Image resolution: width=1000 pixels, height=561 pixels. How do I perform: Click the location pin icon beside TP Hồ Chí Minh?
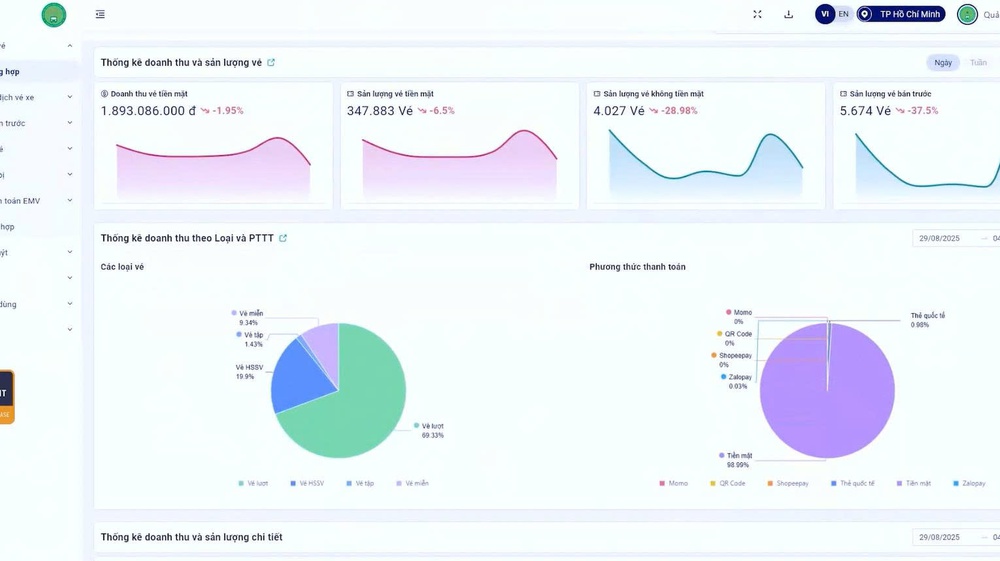click(865, 14)
